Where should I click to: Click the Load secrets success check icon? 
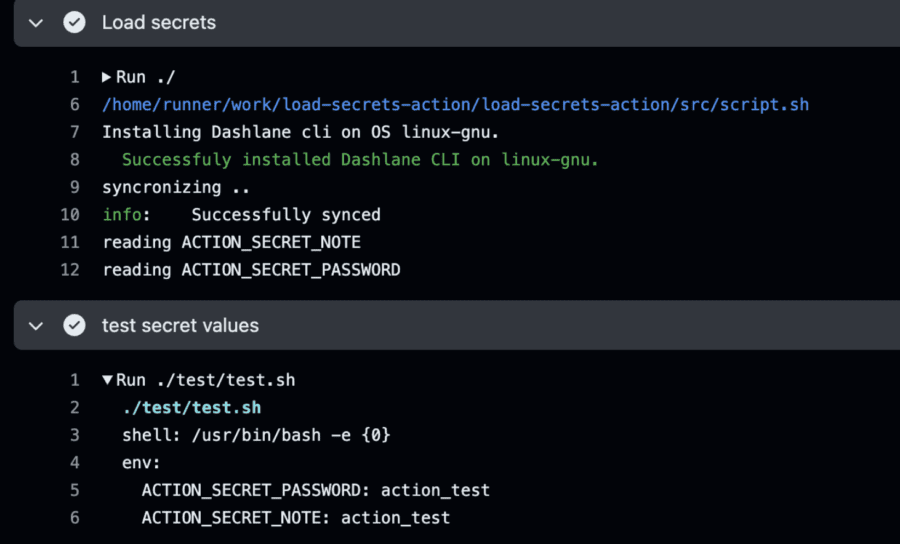click(74, 22)
